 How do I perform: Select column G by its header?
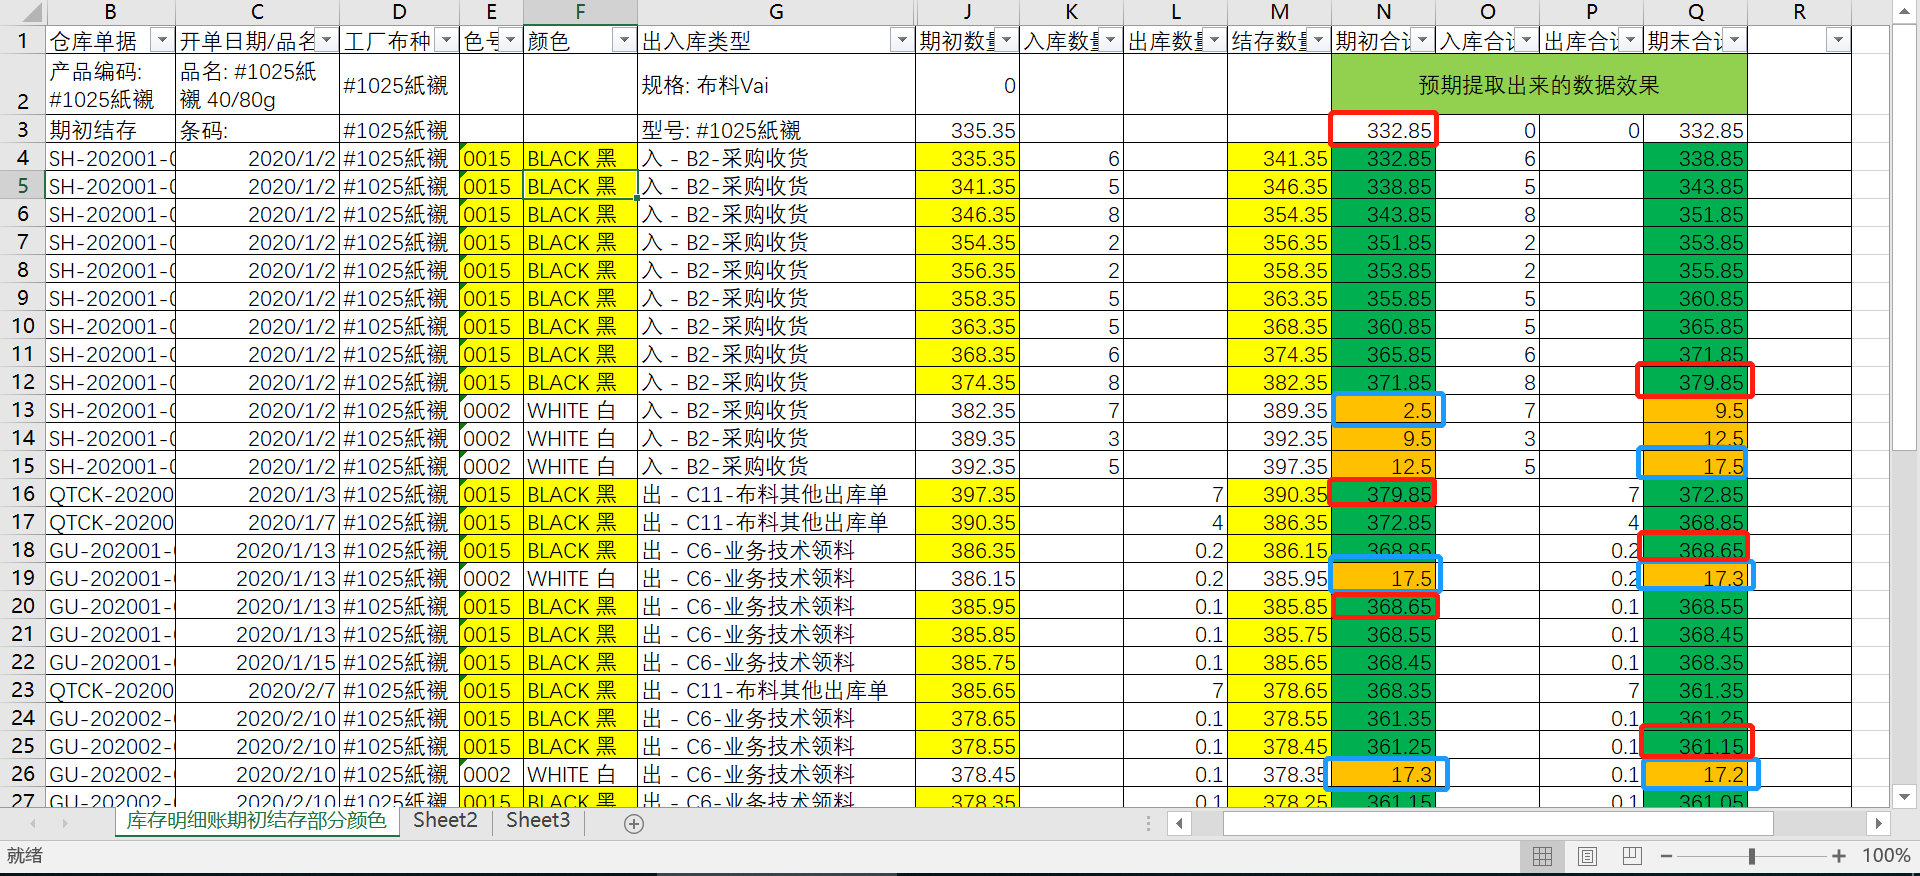[x=776, y=12]
